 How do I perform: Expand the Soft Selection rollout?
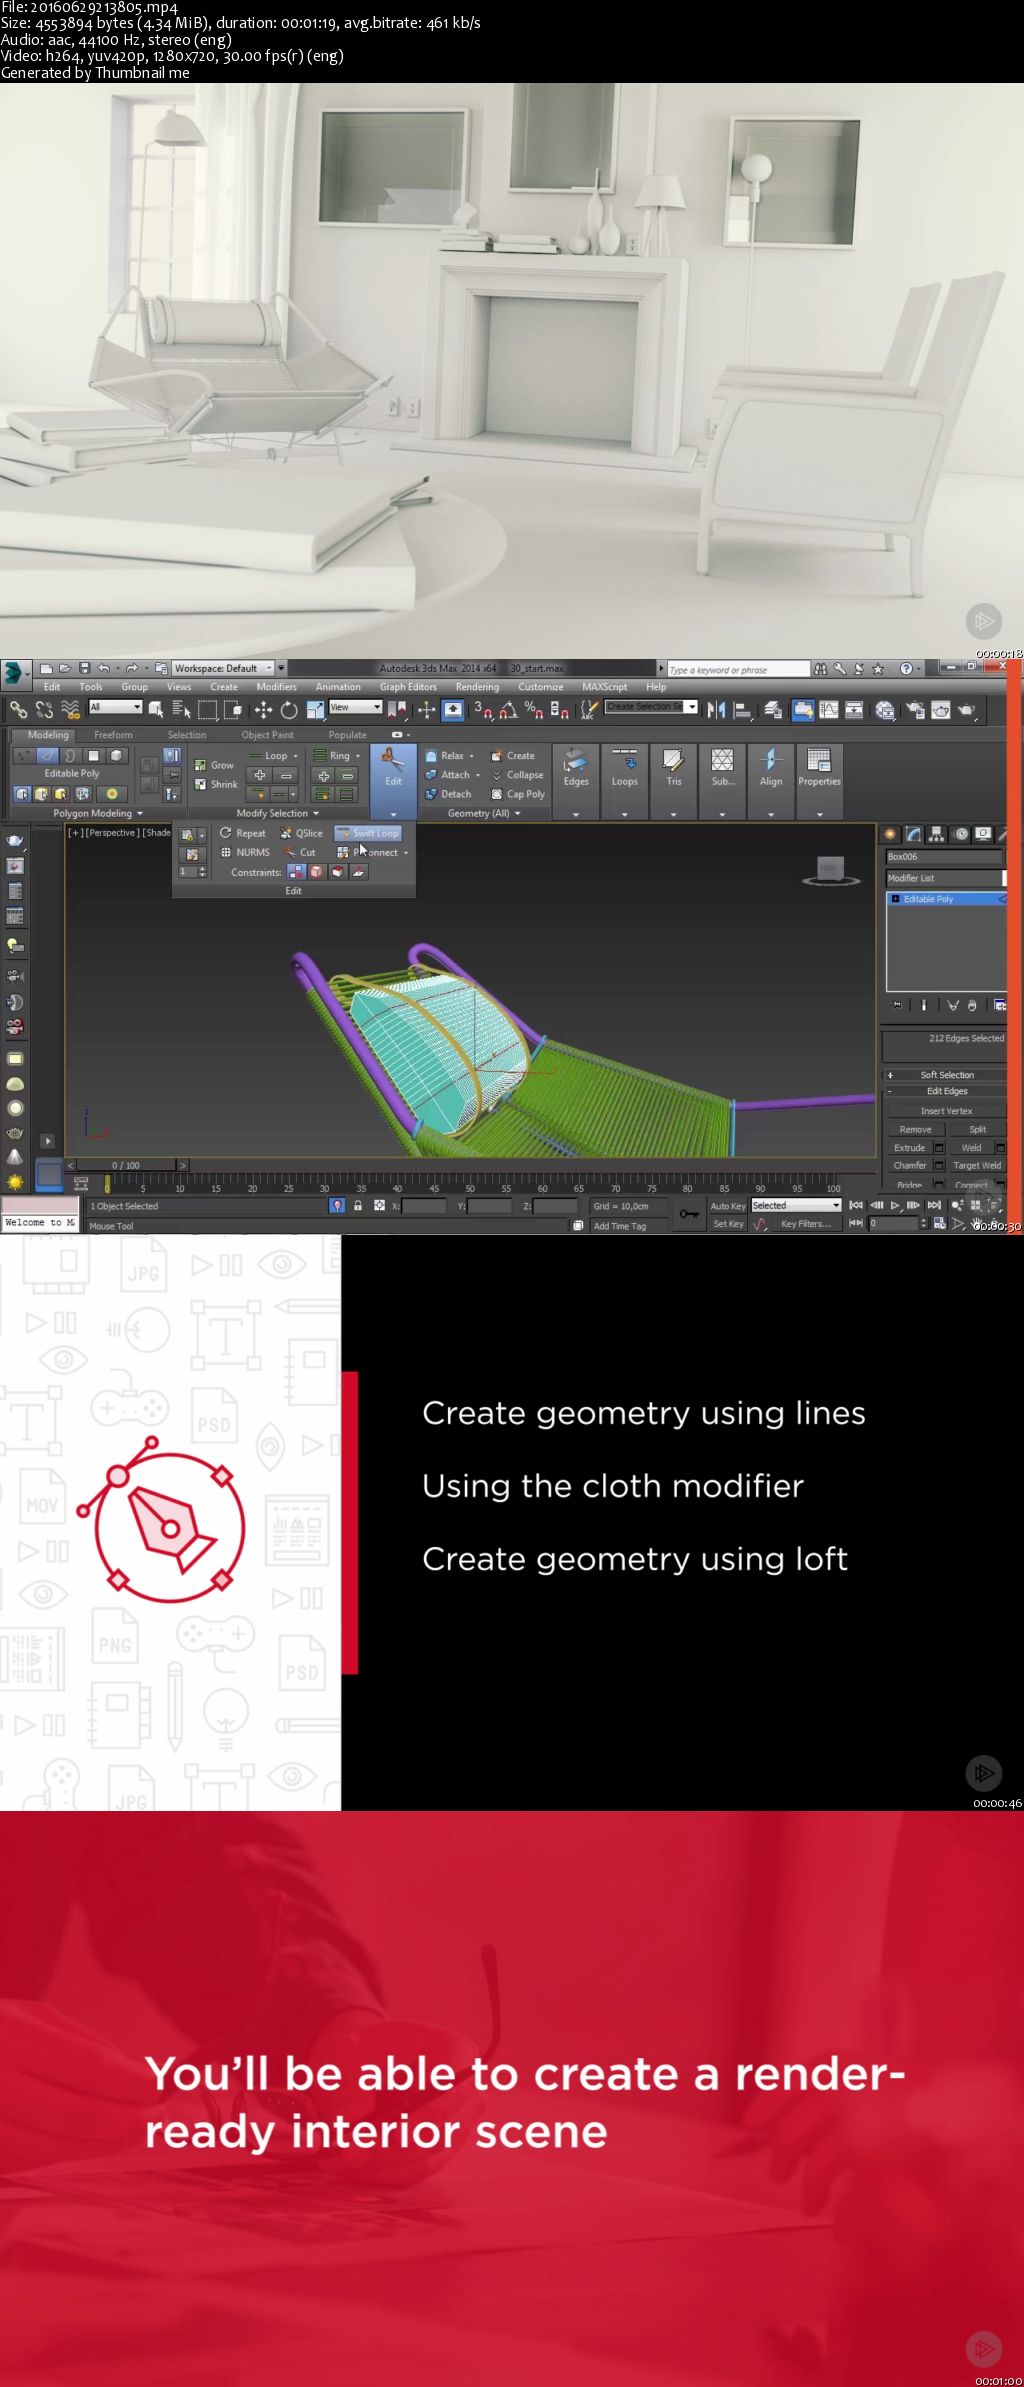click(946, 1075)
